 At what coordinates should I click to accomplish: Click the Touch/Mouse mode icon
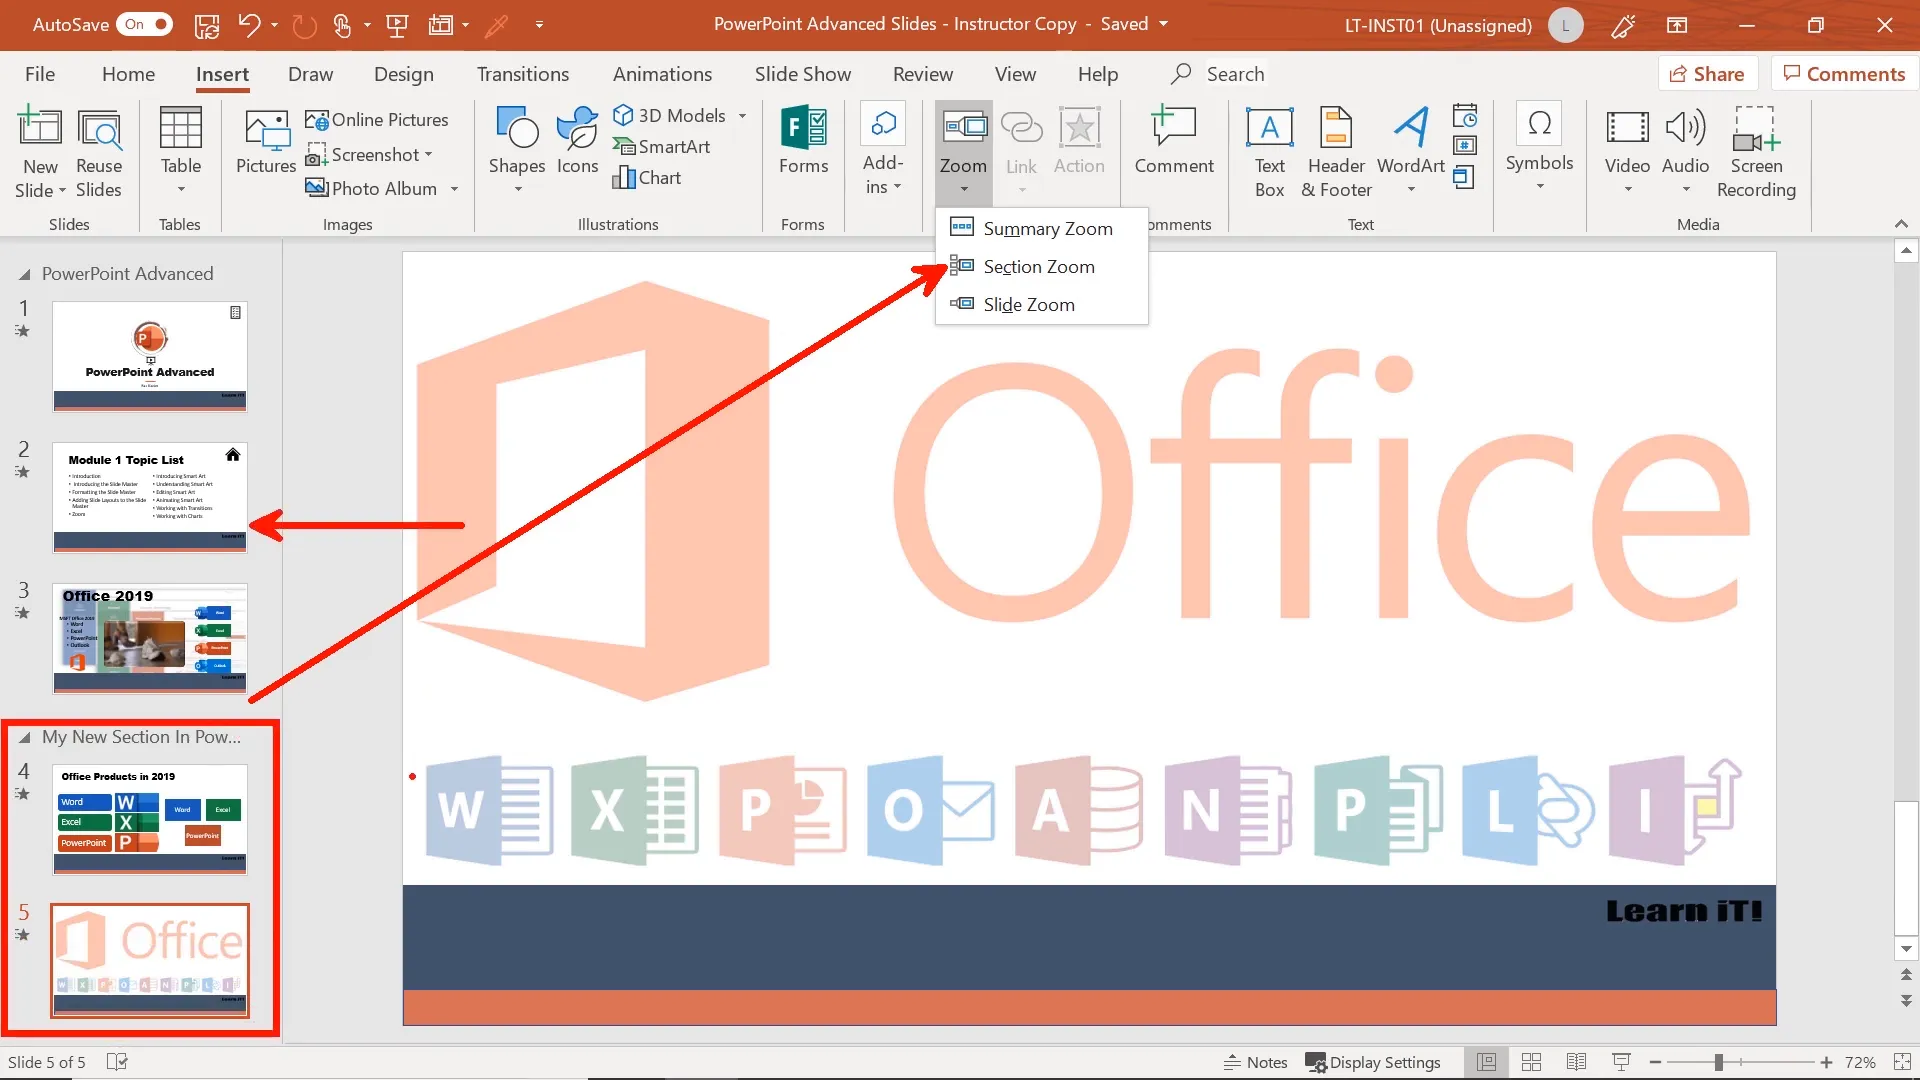(342, 25)
